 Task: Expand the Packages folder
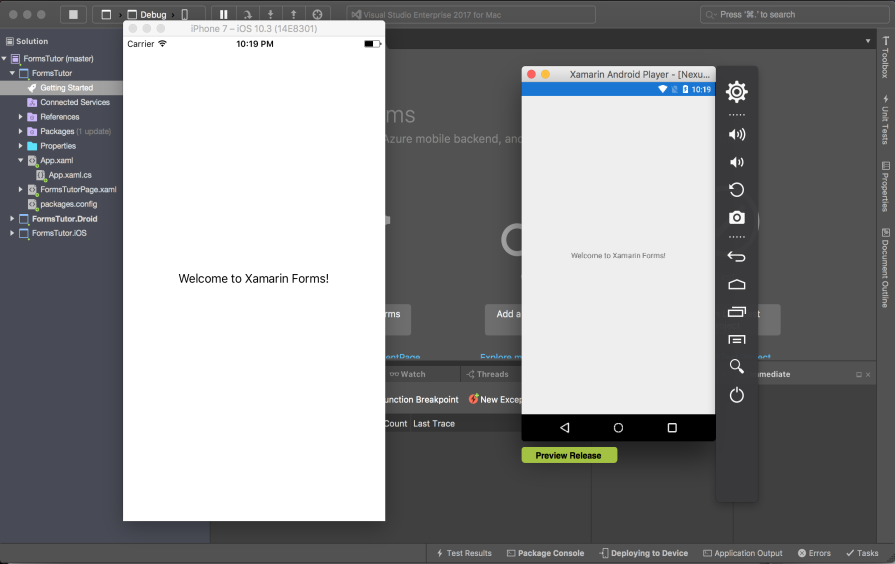(x=21, y=131)
